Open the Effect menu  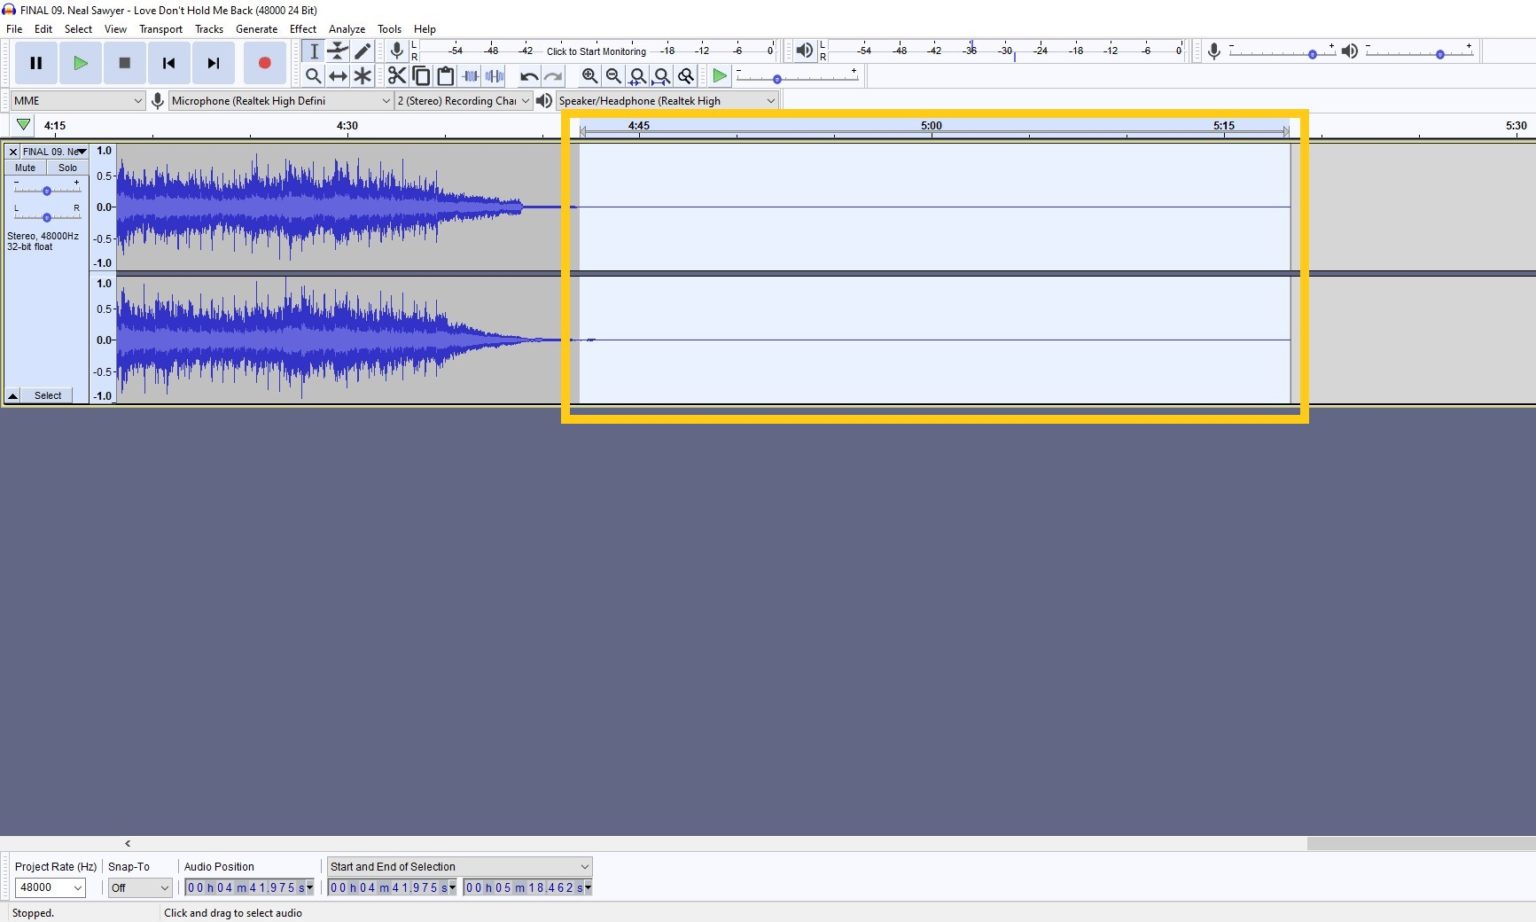pyautogui.click(x=302, y=28)
